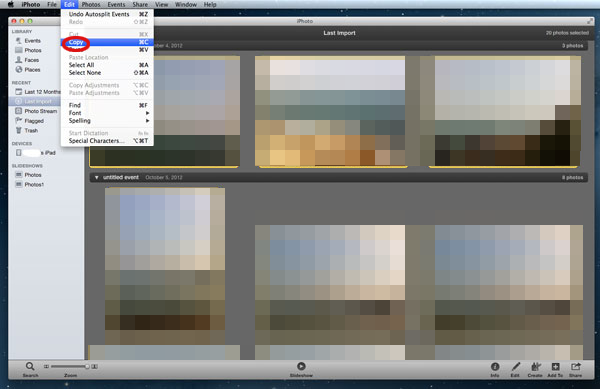The height and width of the screenshot is (389, 600).
Task: Open the File menu in the menu bar
Action: coord(52,4)
